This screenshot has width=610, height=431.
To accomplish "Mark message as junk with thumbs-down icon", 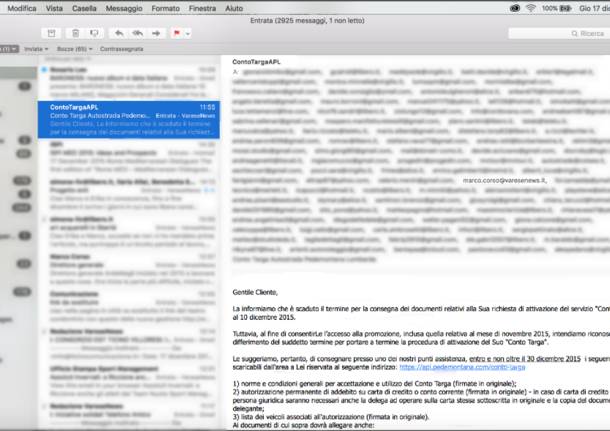I will (94, 33).
